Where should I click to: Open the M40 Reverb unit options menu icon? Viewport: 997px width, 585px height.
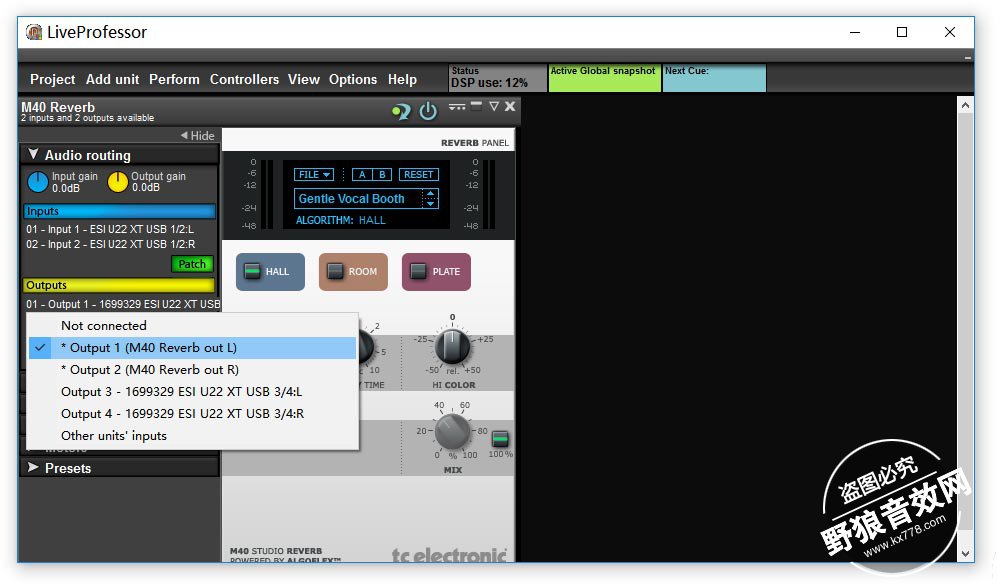tap(457, 107)
